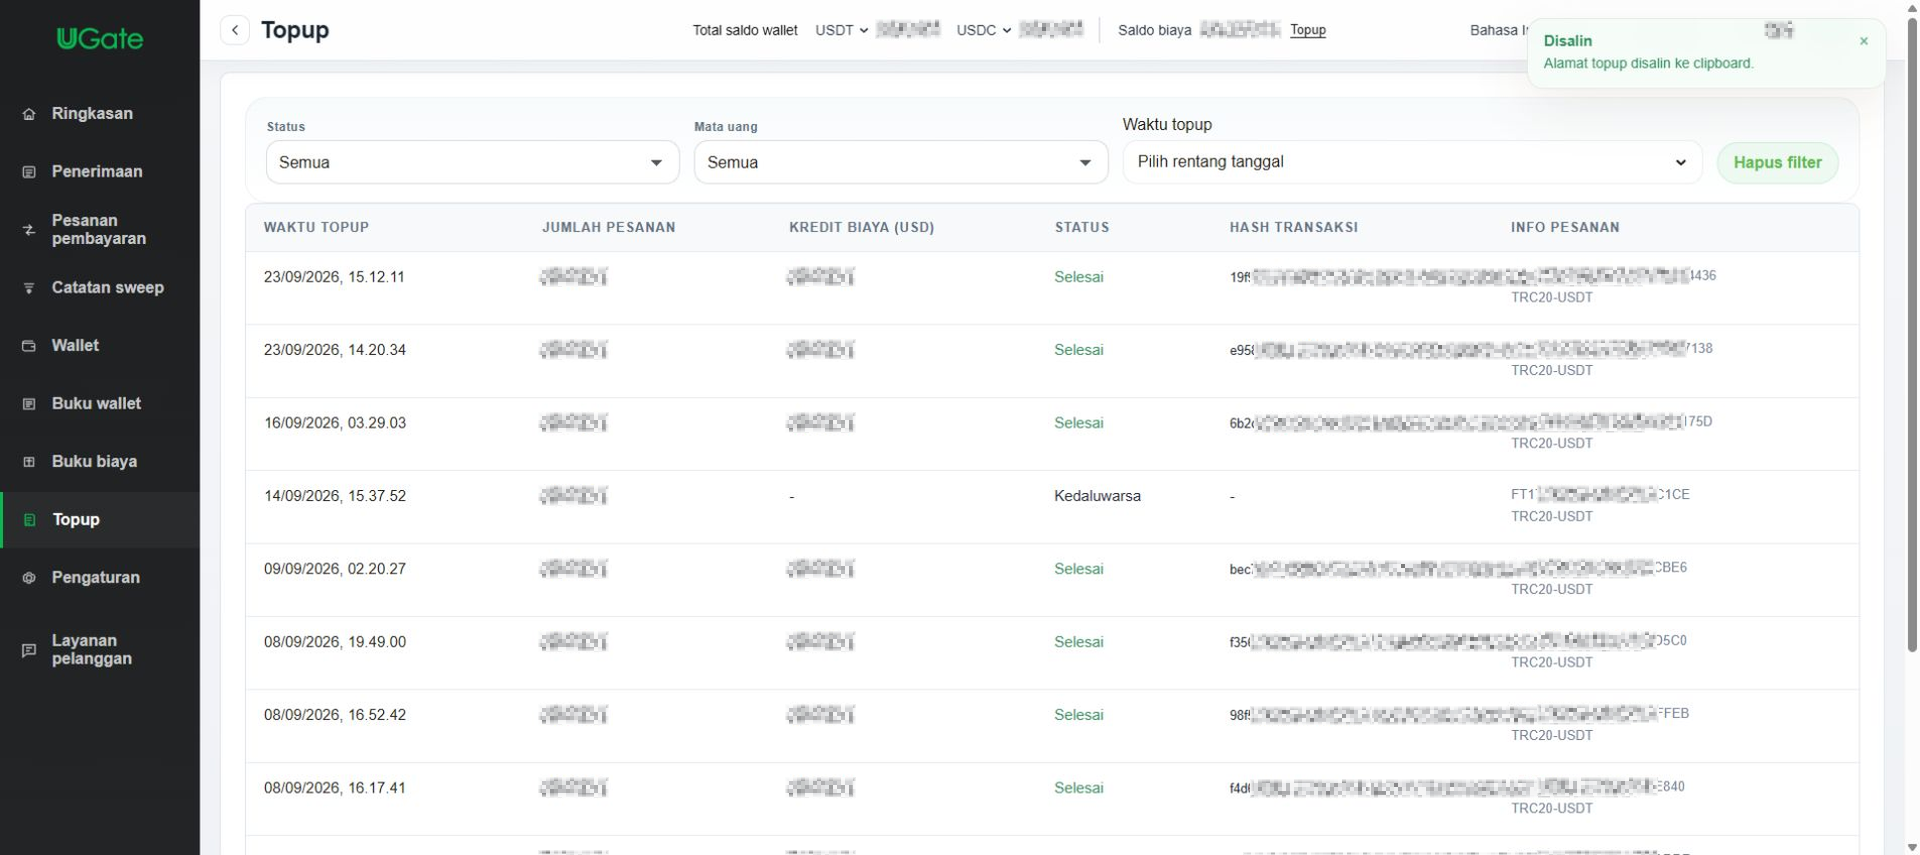Click Selesai status for 09/09/2026 row
Image resolution: width=1920 pixels, height=855 pixels.
click(x=1078, y=569)
